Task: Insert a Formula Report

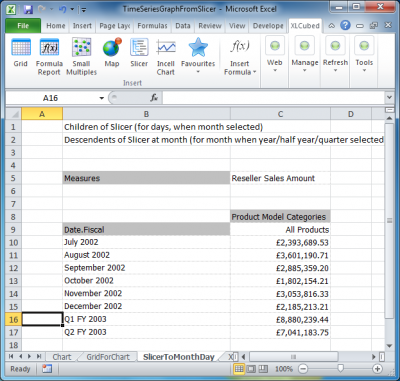Action: (49, 57)
